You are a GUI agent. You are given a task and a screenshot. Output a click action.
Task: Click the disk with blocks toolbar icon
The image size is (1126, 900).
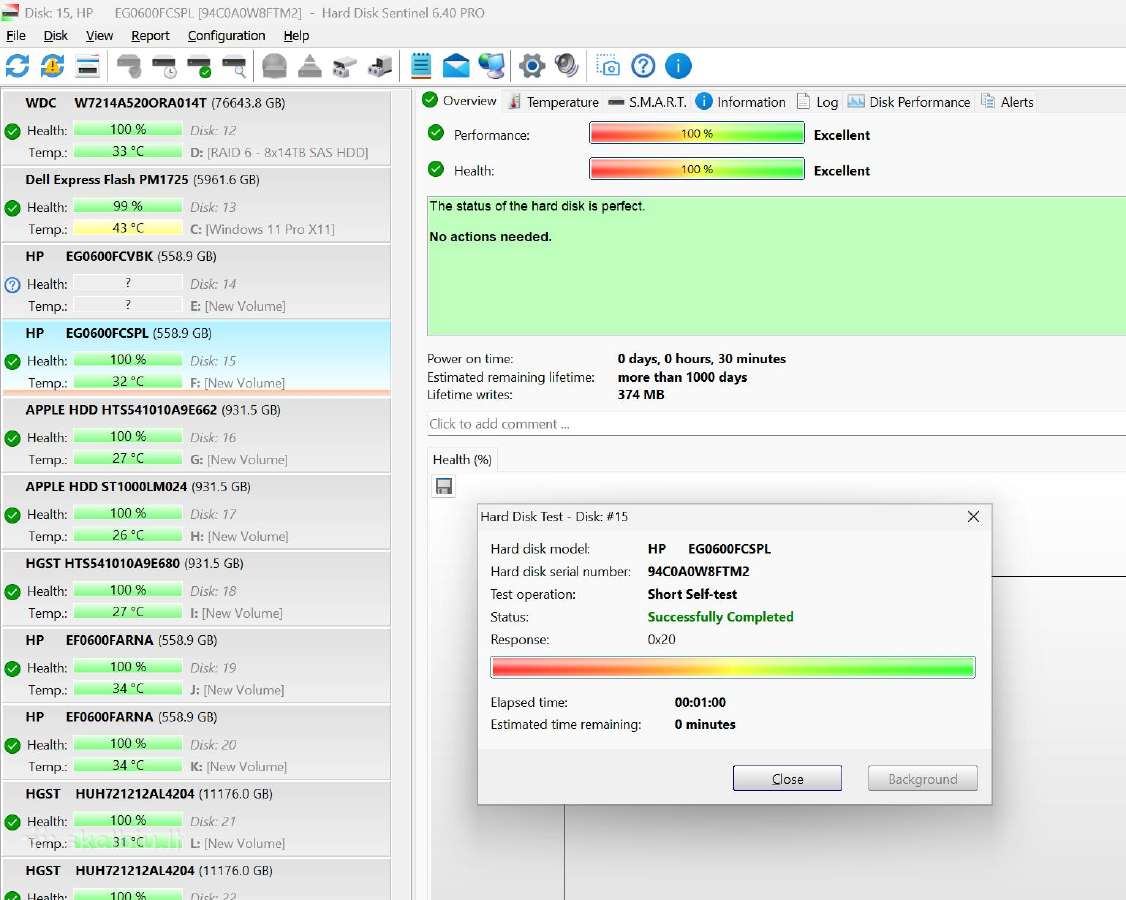click(380, 66)
